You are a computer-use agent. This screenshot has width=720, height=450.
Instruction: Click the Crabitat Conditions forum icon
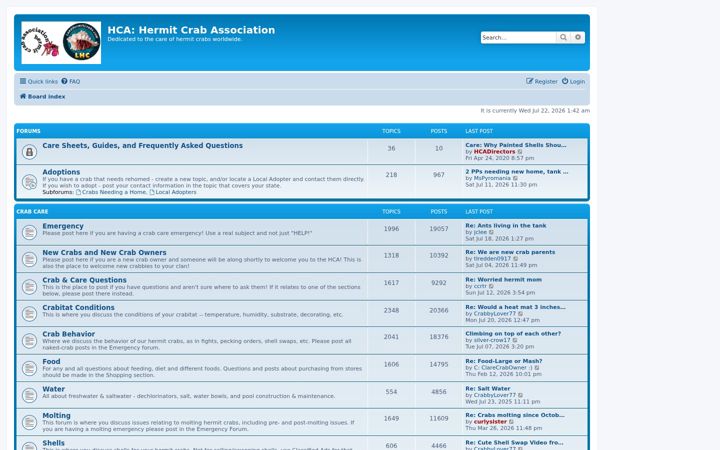tap(29, 314)
